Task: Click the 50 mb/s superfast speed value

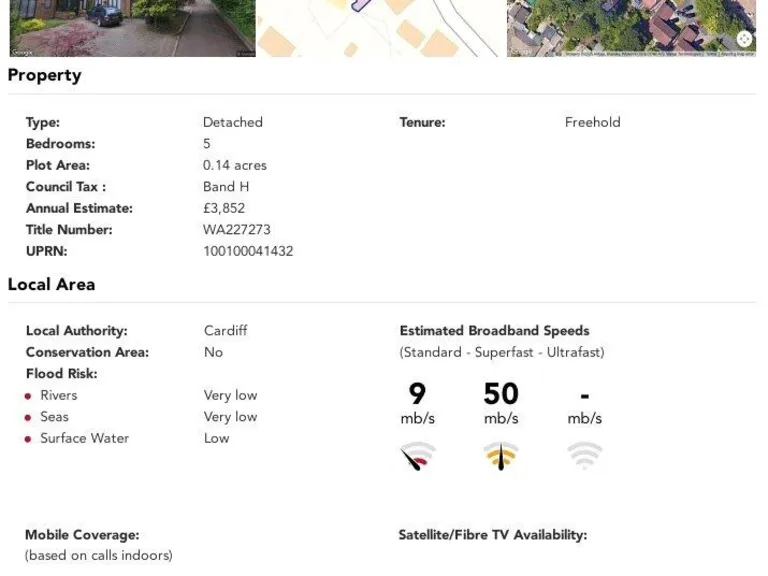Action: point(501,394)
